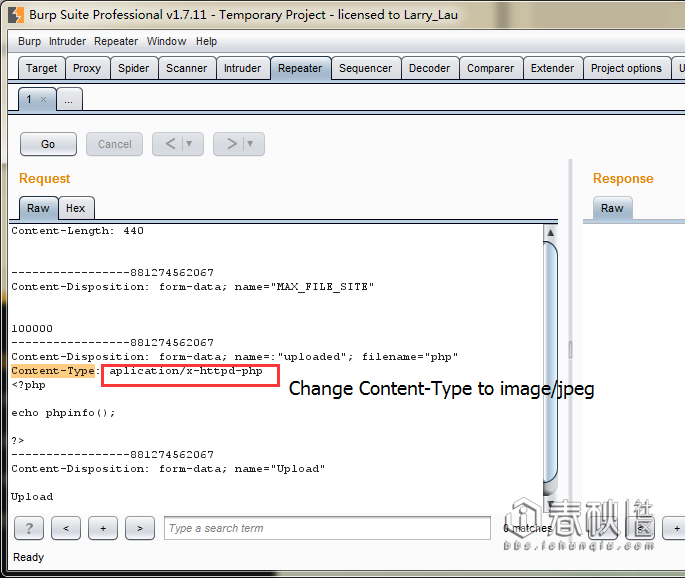Click the filename="php" text
This screenshot has height=578, width=685.
point(410,356)
